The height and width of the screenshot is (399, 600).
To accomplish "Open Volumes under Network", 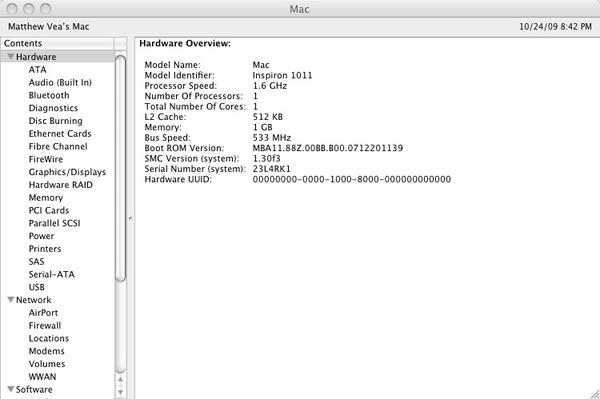I will [47, 364].
